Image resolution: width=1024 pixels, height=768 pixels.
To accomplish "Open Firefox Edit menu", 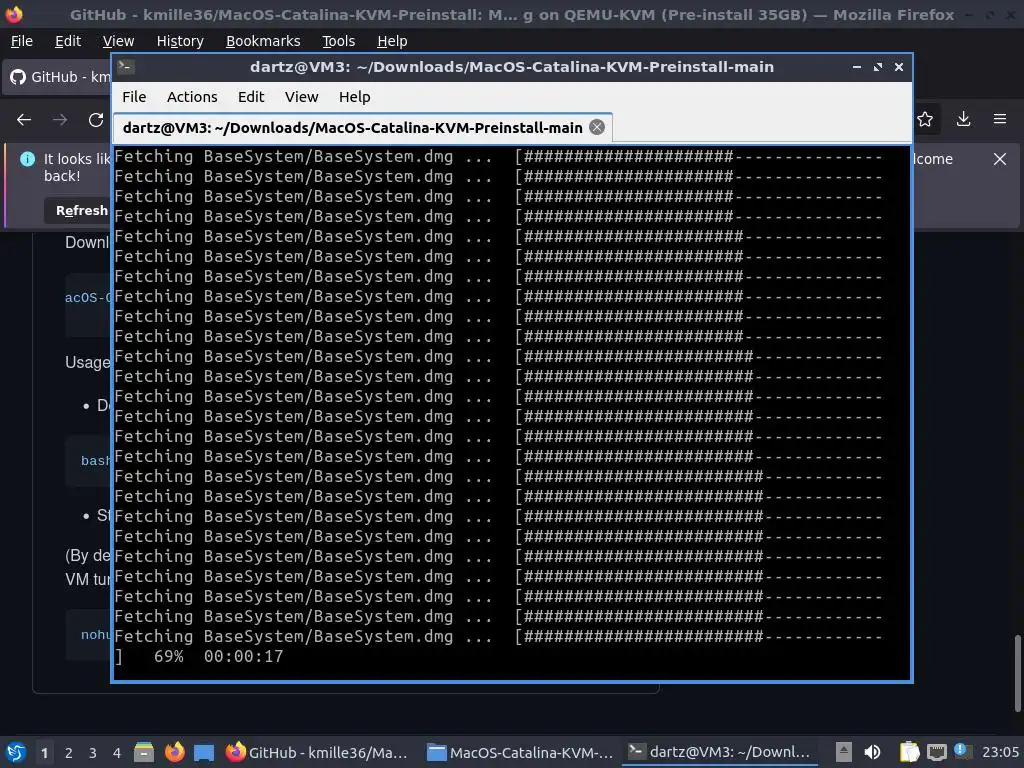I will tap(68, 41).
